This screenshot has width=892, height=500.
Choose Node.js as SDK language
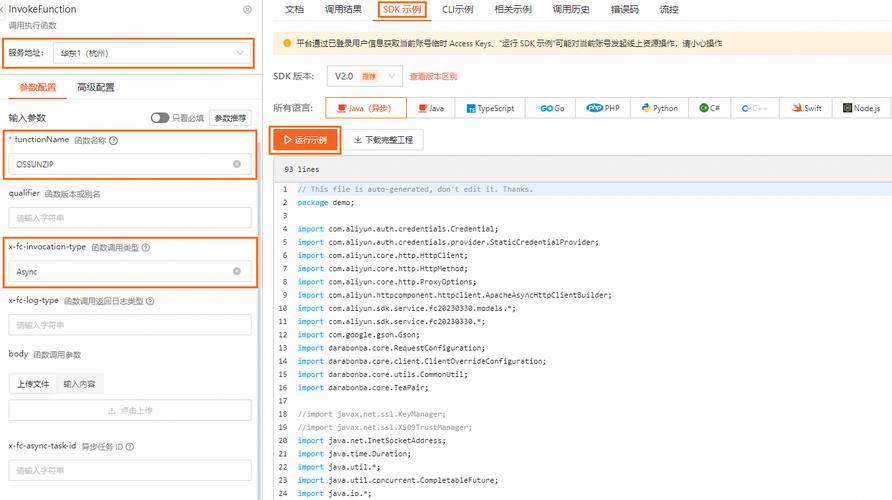[x=861, y=108]
